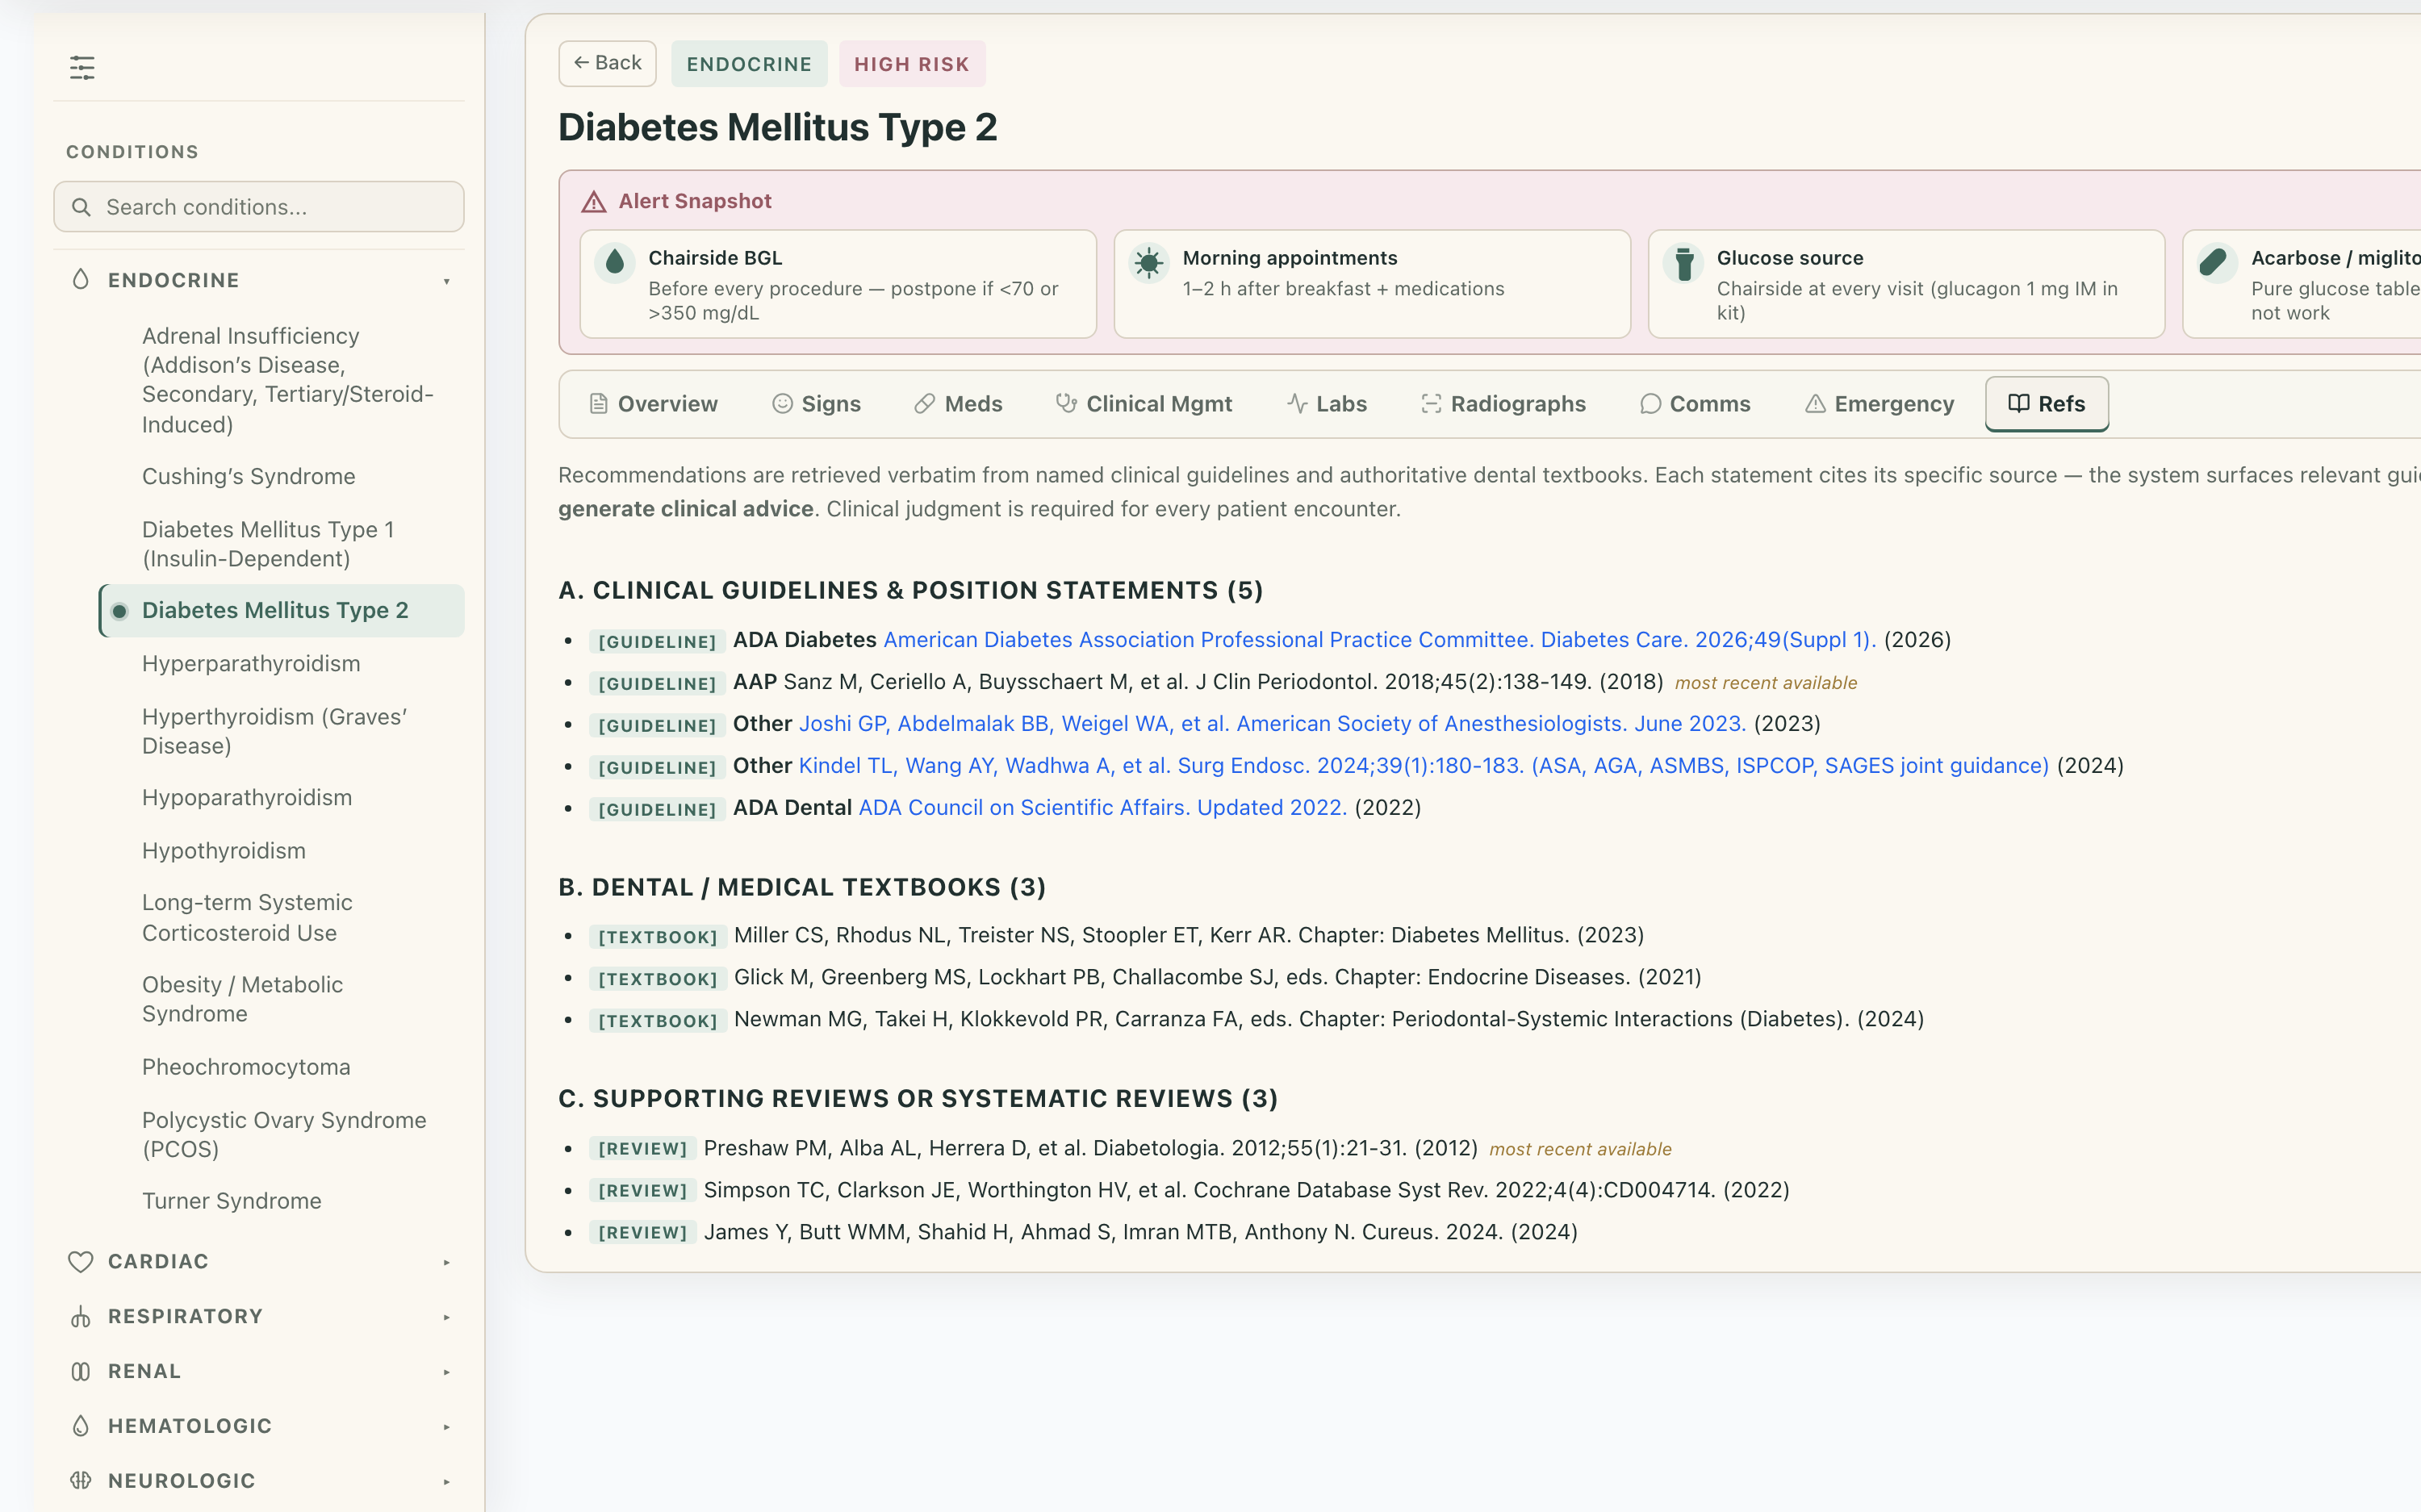The height and width of the screenshot is (1512, 2421).
Task: Click the Comms speech bubble icon
Action: [x=1651, y=404]
